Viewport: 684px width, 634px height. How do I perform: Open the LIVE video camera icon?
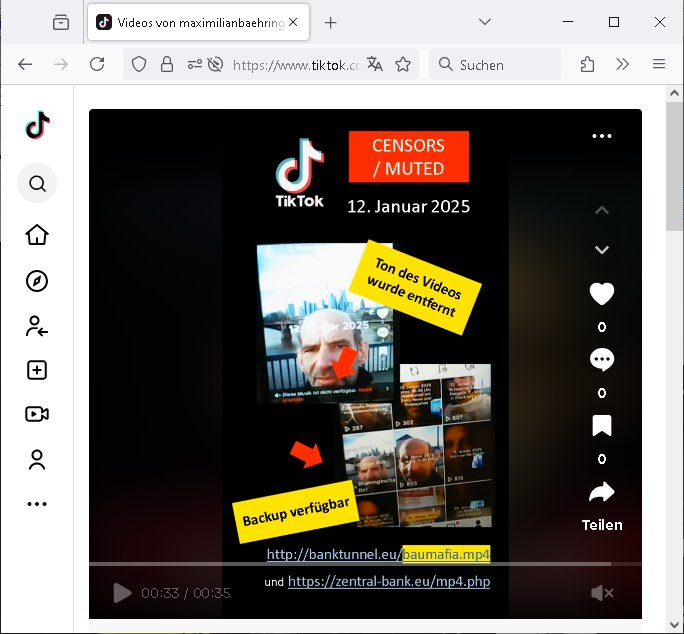click(x=37, y=414)
